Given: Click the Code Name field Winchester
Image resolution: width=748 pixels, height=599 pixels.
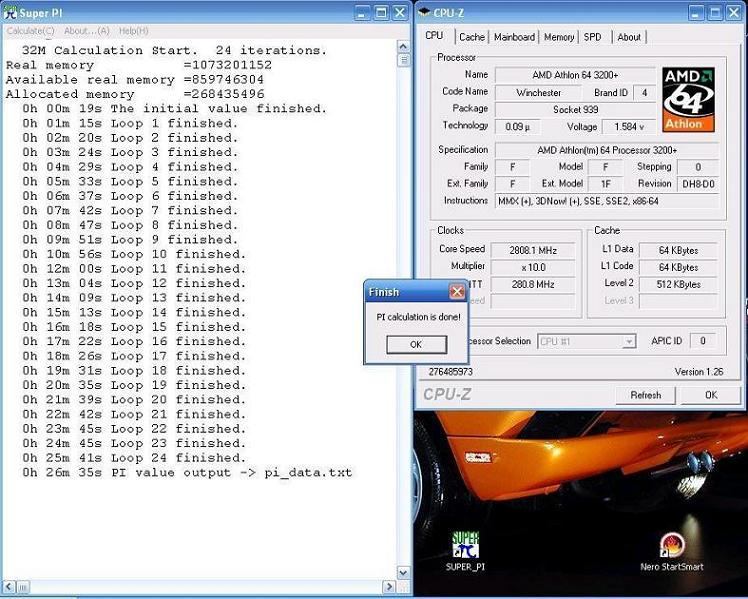Looking at the screenshot, I should click(x=538, y=93).
